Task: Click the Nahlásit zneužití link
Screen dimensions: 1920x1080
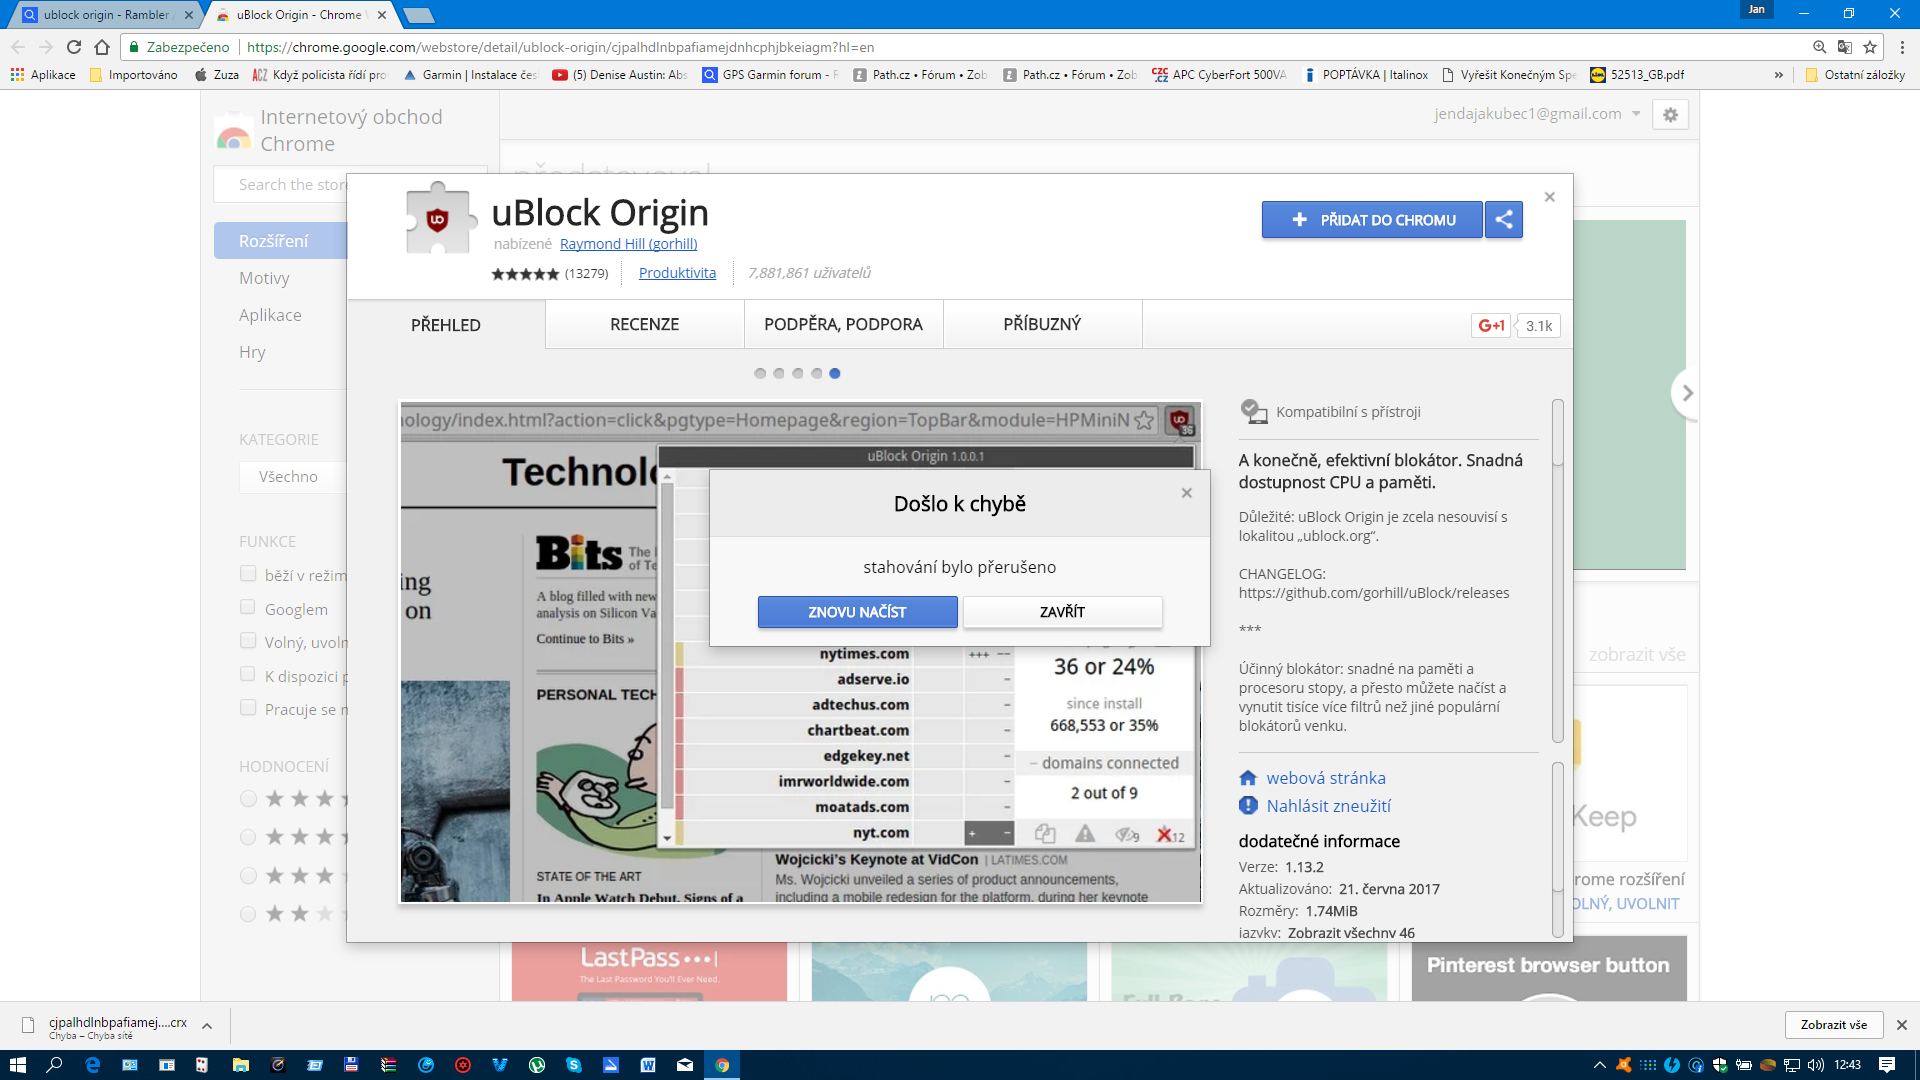Action: (x=1328, y=806)
